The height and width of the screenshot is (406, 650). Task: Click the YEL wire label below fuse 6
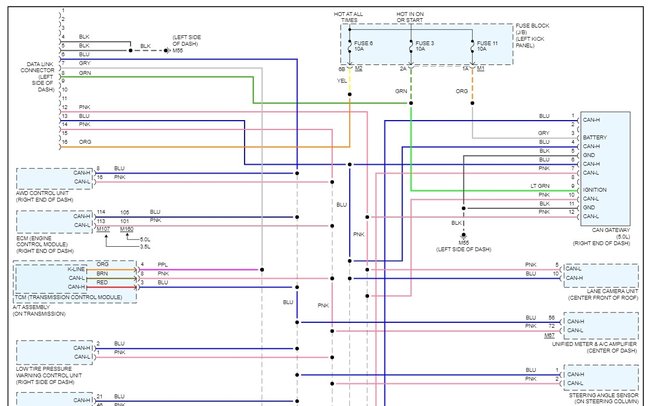coord(342,81)
